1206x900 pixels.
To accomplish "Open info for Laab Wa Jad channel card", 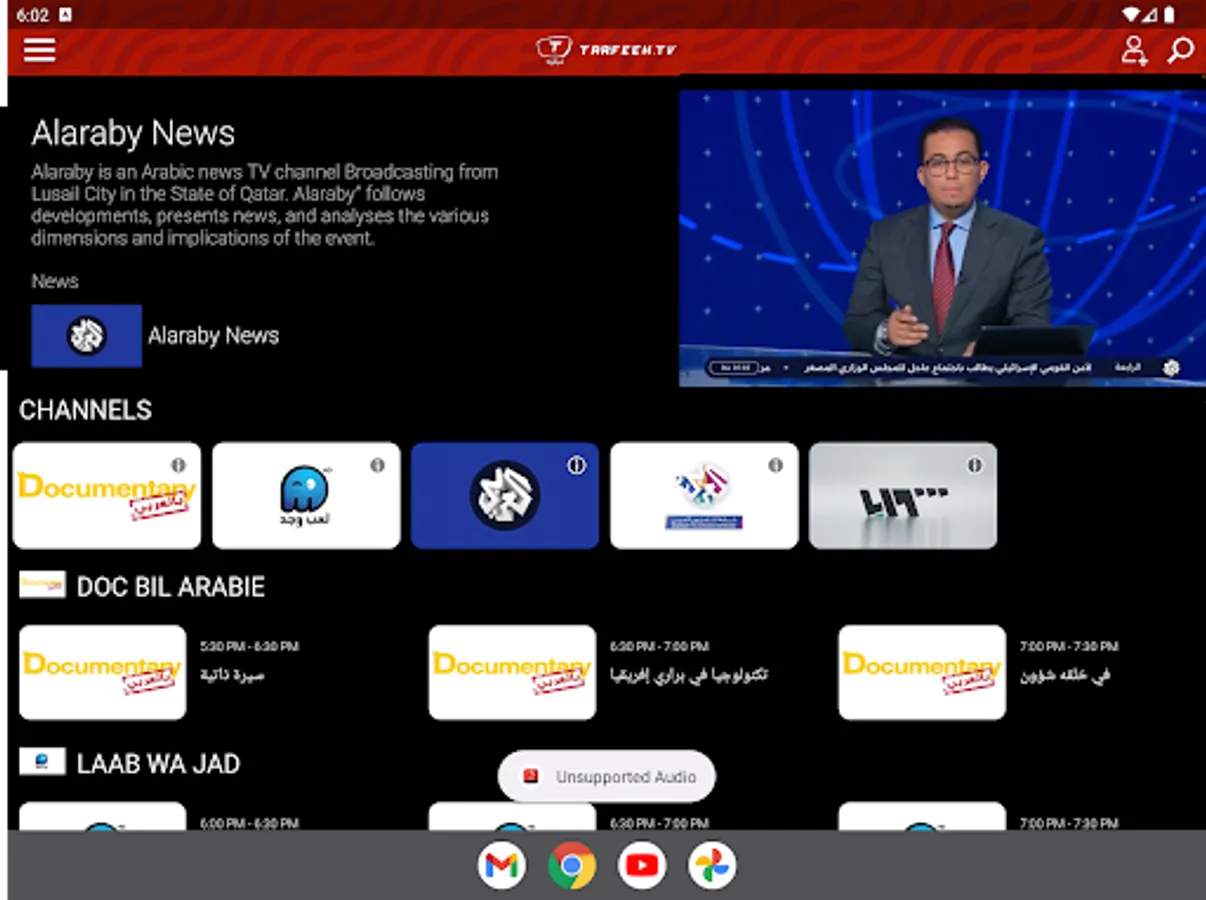I will click(x=377, y=465).
